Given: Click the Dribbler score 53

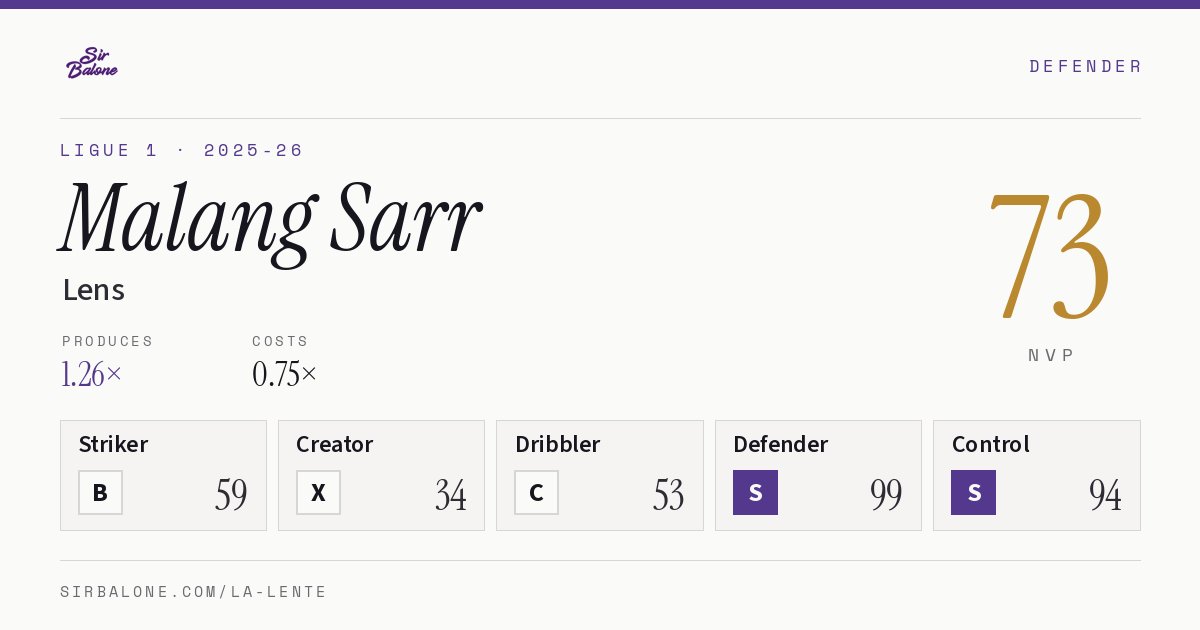Looking at the screenshot, I should click(x=668, y=494).
